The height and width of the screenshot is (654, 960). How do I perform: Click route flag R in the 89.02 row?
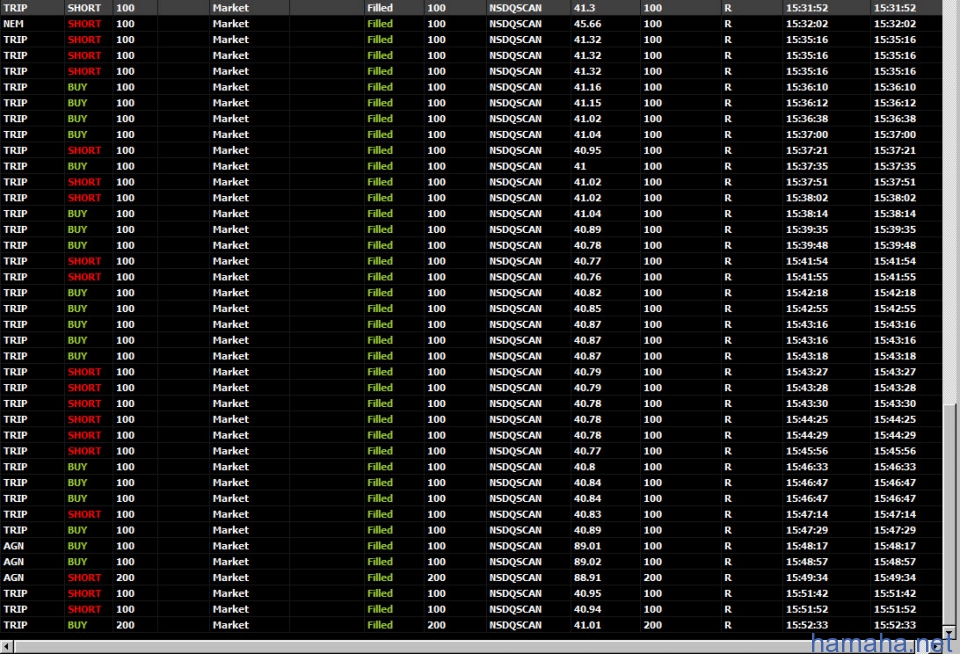click(727, 562)
